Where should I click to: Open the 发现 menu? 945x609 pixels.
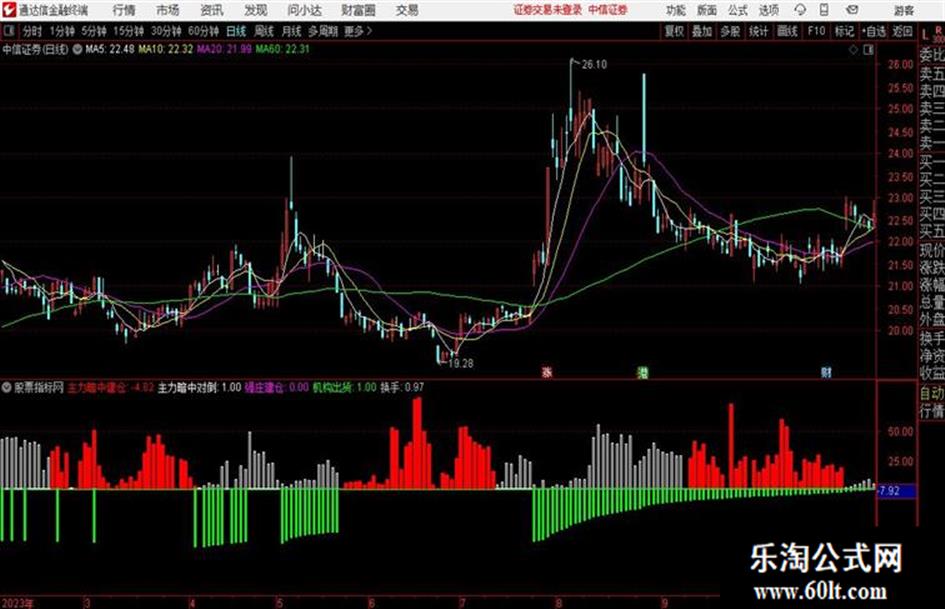pos(256,10)
